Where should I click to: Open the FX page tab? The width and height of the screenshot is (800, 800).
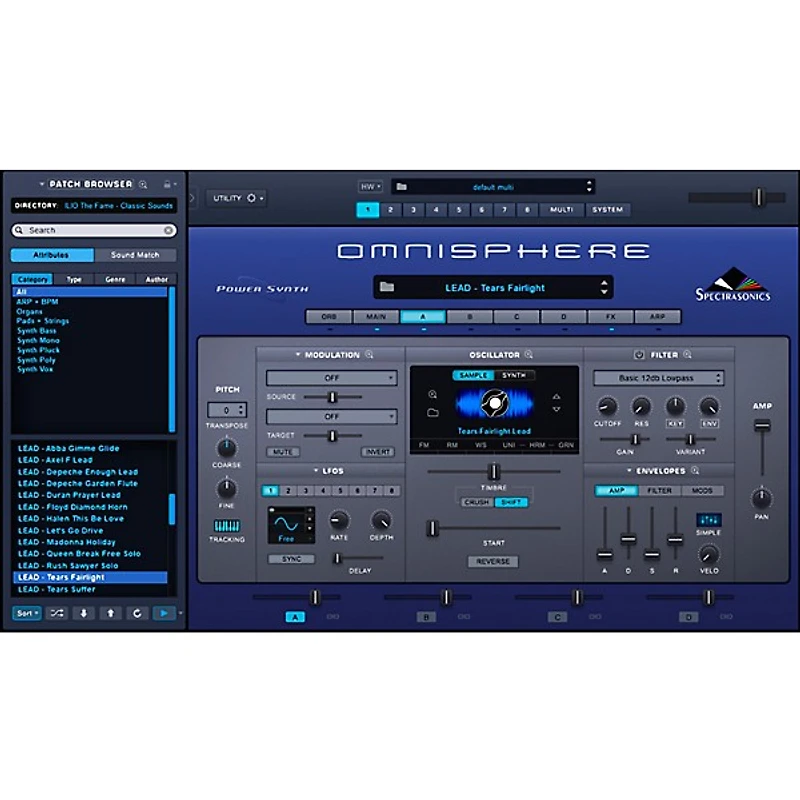pos(611,317)
